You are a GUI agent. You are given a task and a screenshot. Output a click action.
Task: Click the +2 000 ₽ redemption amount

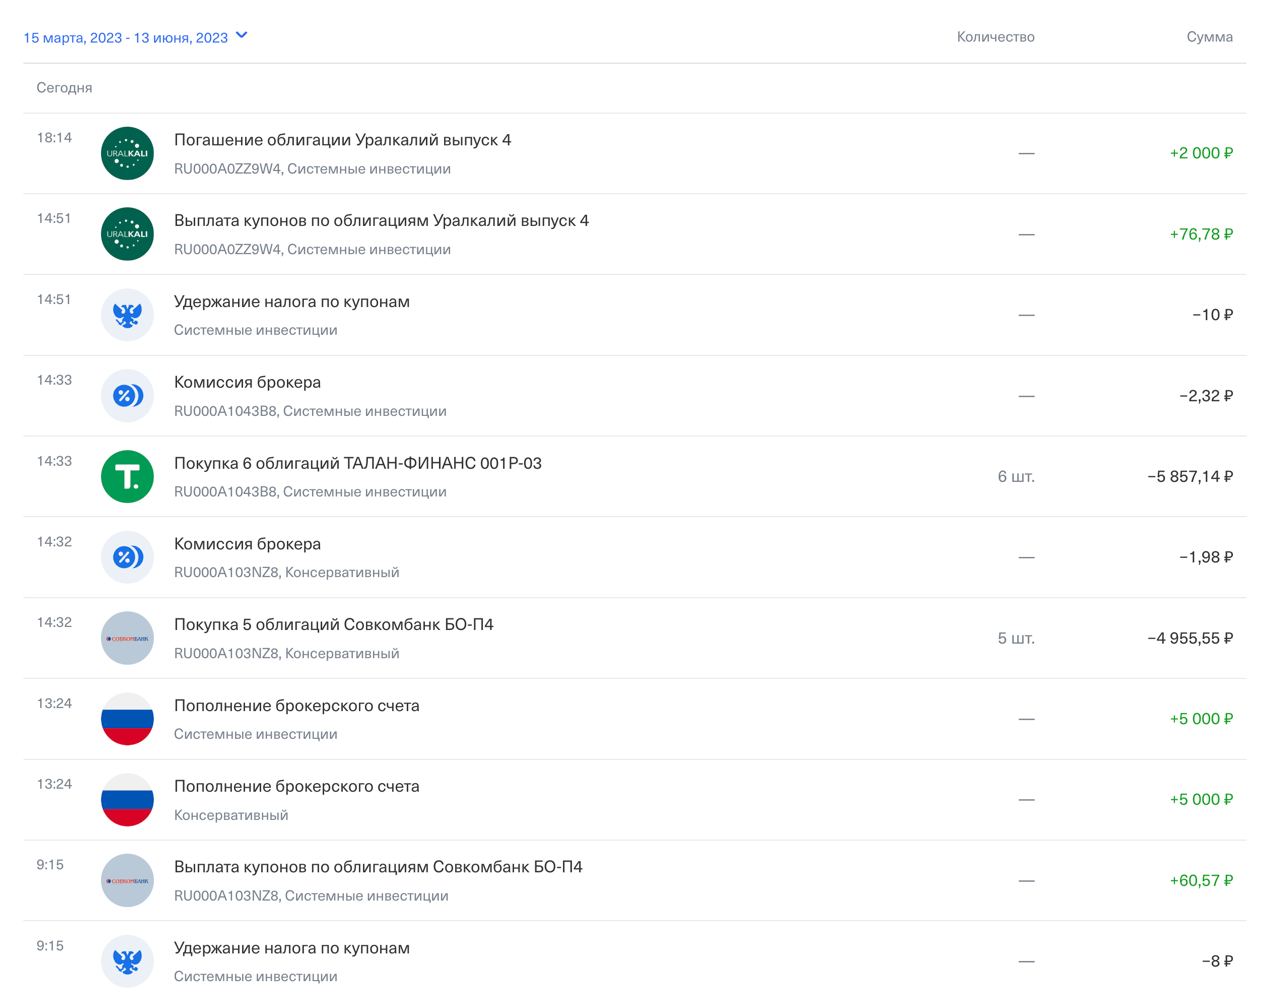point(1200,153)
